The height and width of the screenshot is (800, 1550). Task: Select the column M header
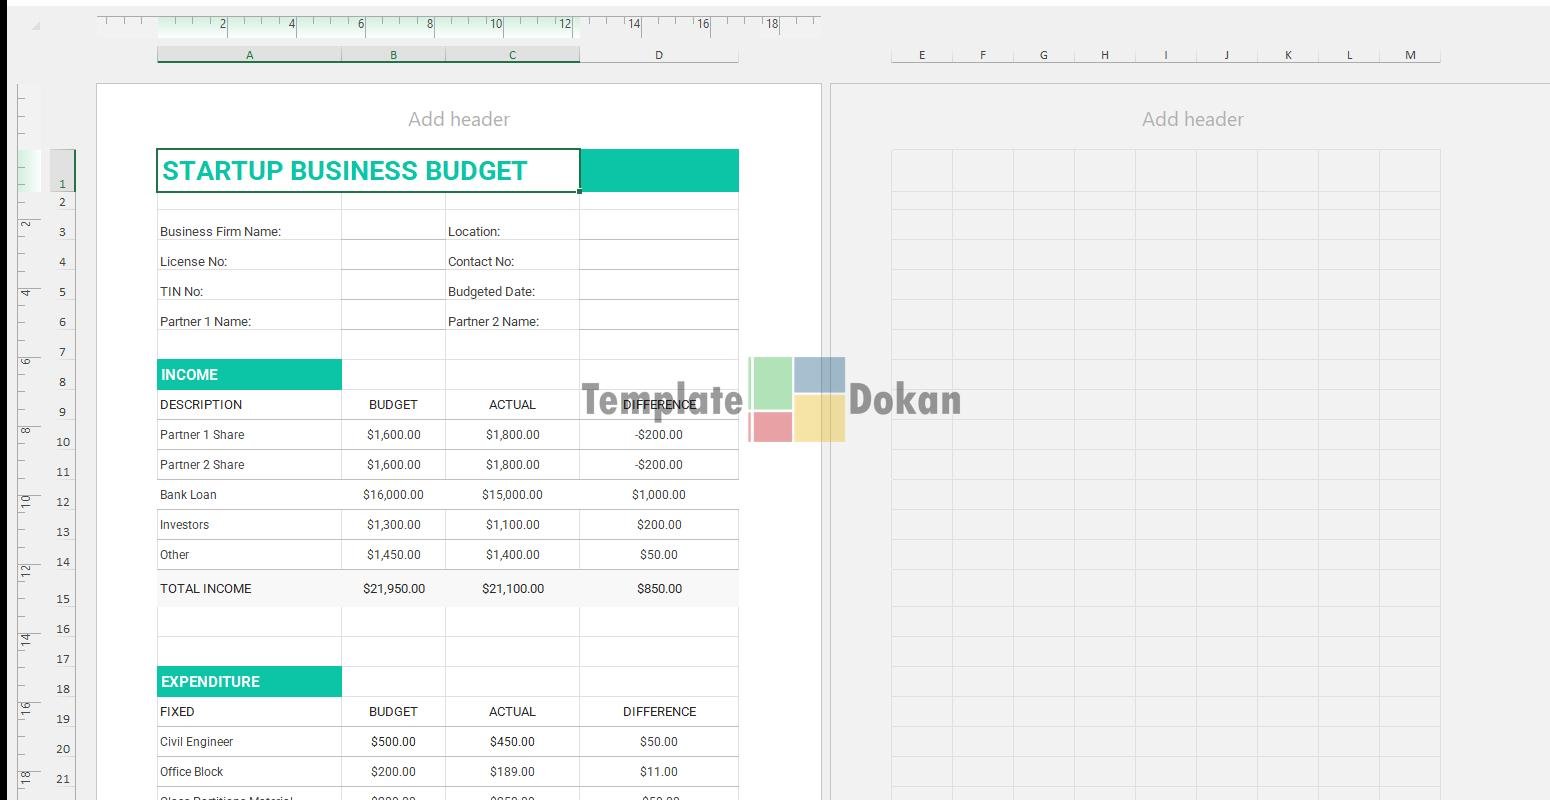1410,55
